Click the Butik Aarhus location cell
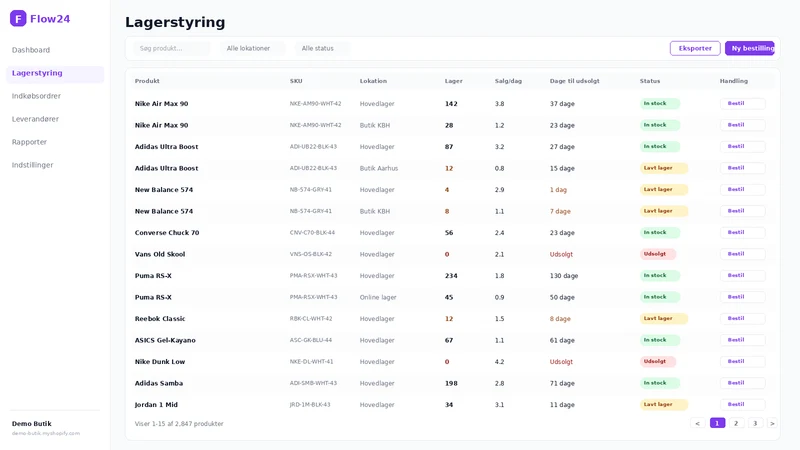The image size is (800, 450). click(379, 168)
